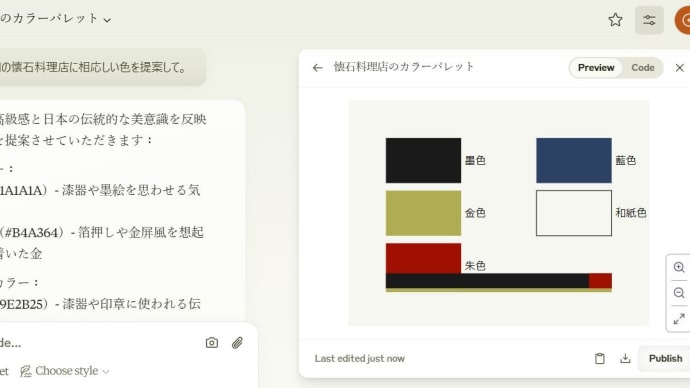The image size is (690, 388).
Task: Publish the artifact
Action: (665, 359)
